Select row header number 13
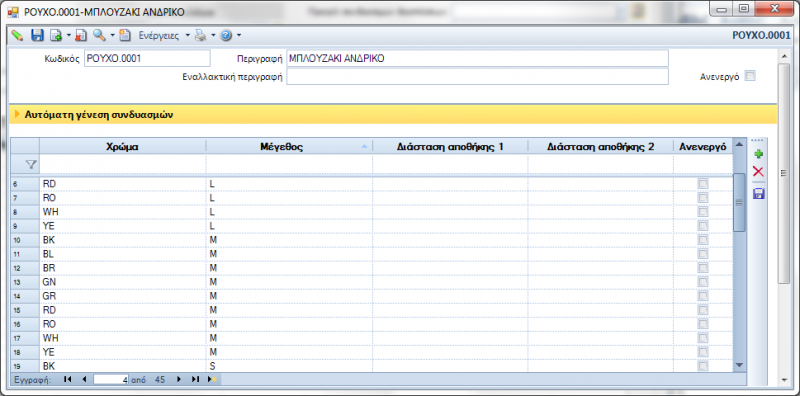 pos(25,282)
